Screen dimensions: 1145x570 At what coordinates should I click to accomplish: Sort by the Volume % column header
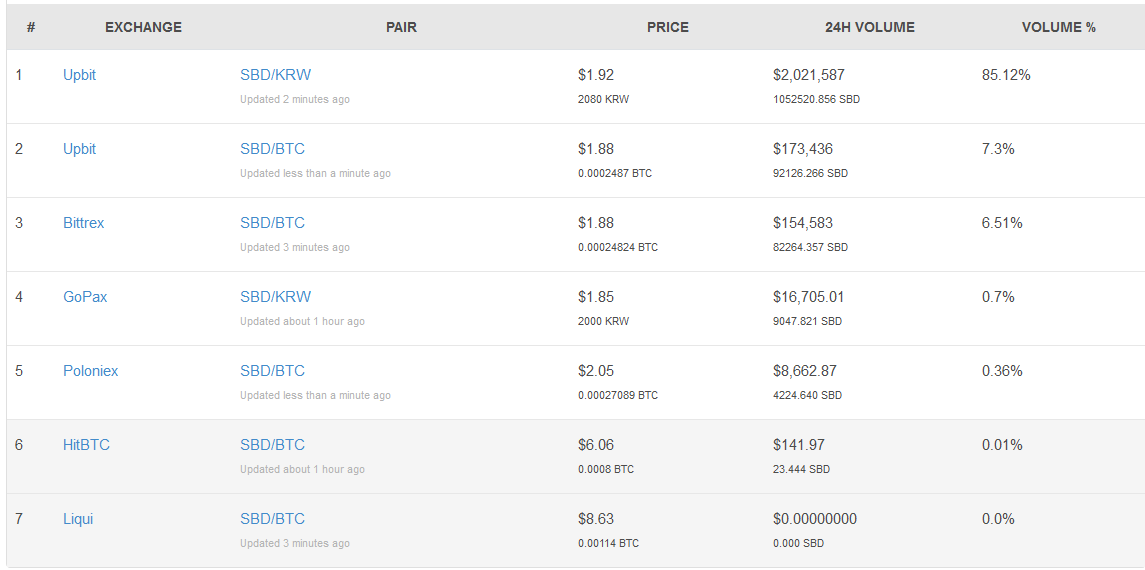point(1058,27)
